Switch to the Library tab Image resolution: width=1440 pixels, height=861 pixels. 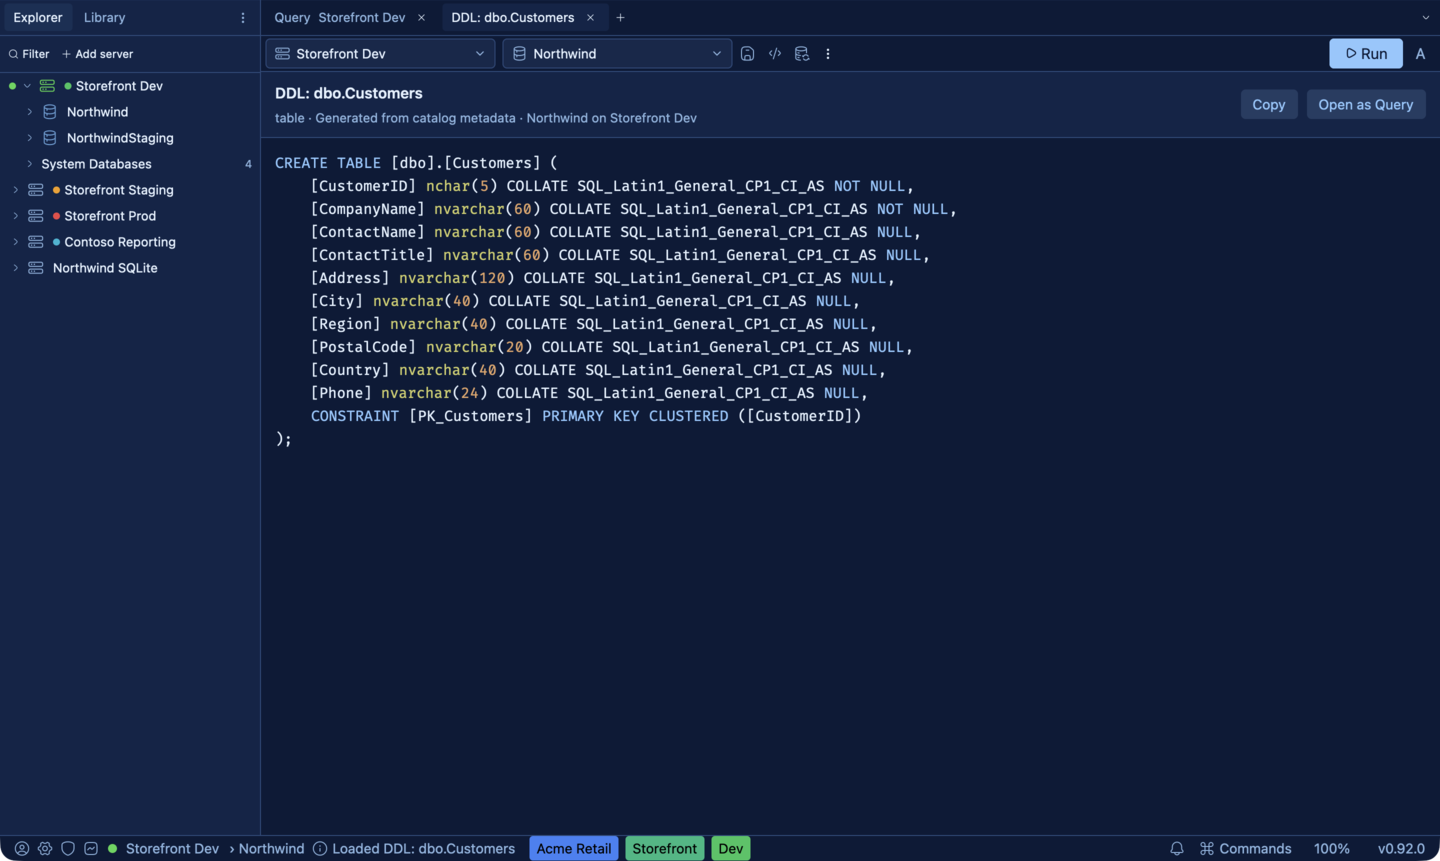(x=104, y=18)
